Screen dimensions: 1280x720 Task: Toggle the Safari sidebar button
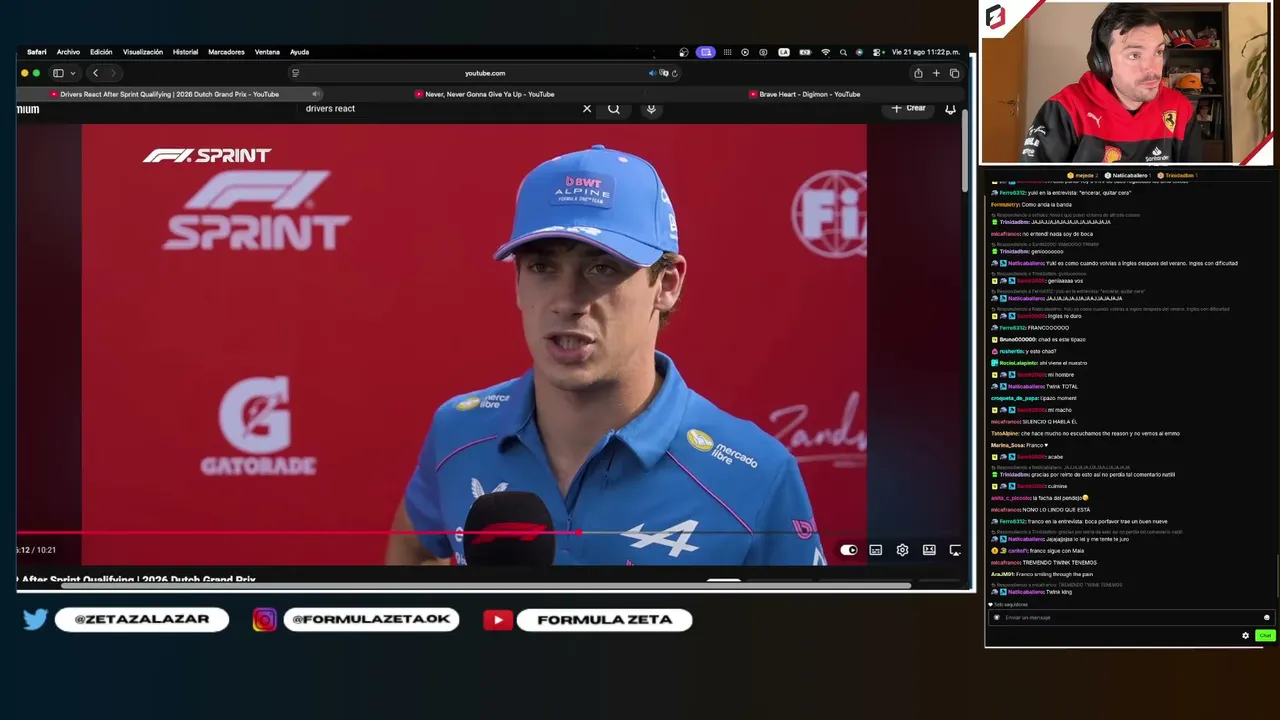click(x=58, y=73)
